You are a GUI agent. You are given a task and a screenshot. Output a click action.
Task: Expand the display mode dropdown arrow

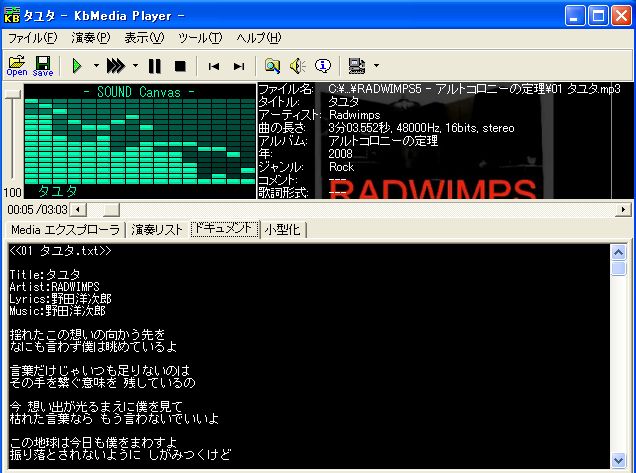pyautogui.click(x=376, y=65)
